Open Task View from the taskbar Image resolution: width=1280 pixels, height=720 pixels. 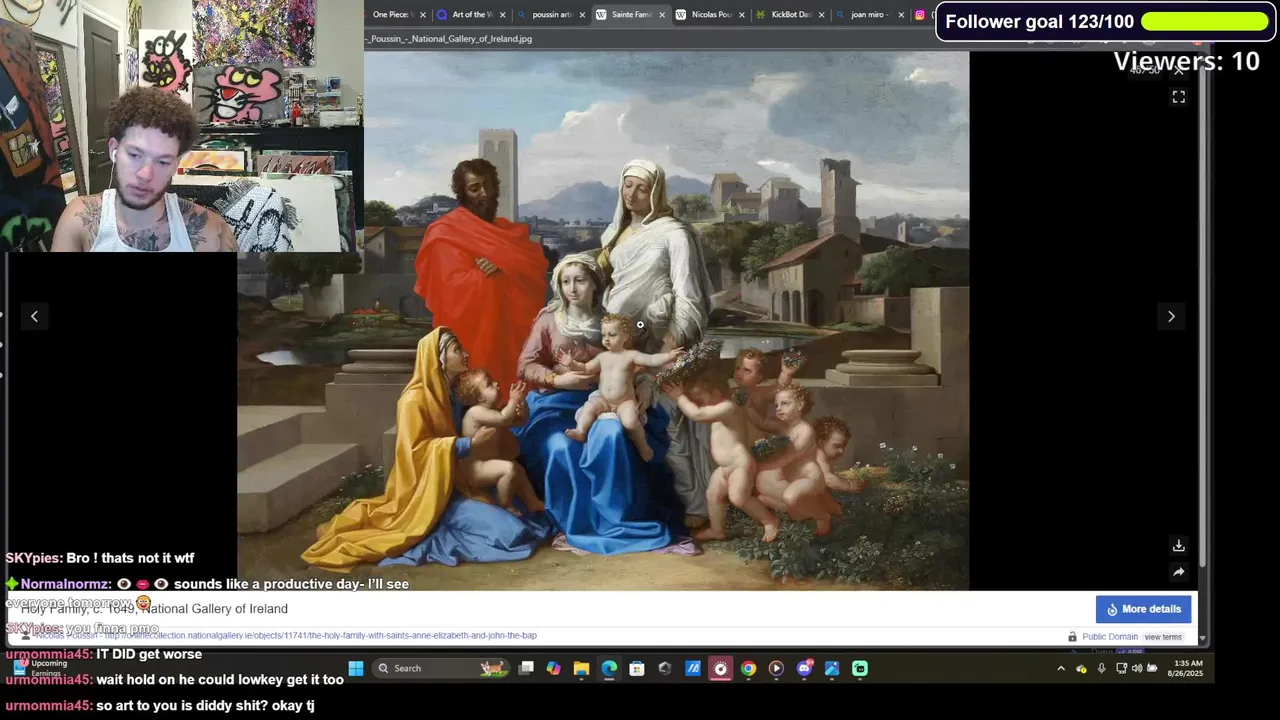526,668
